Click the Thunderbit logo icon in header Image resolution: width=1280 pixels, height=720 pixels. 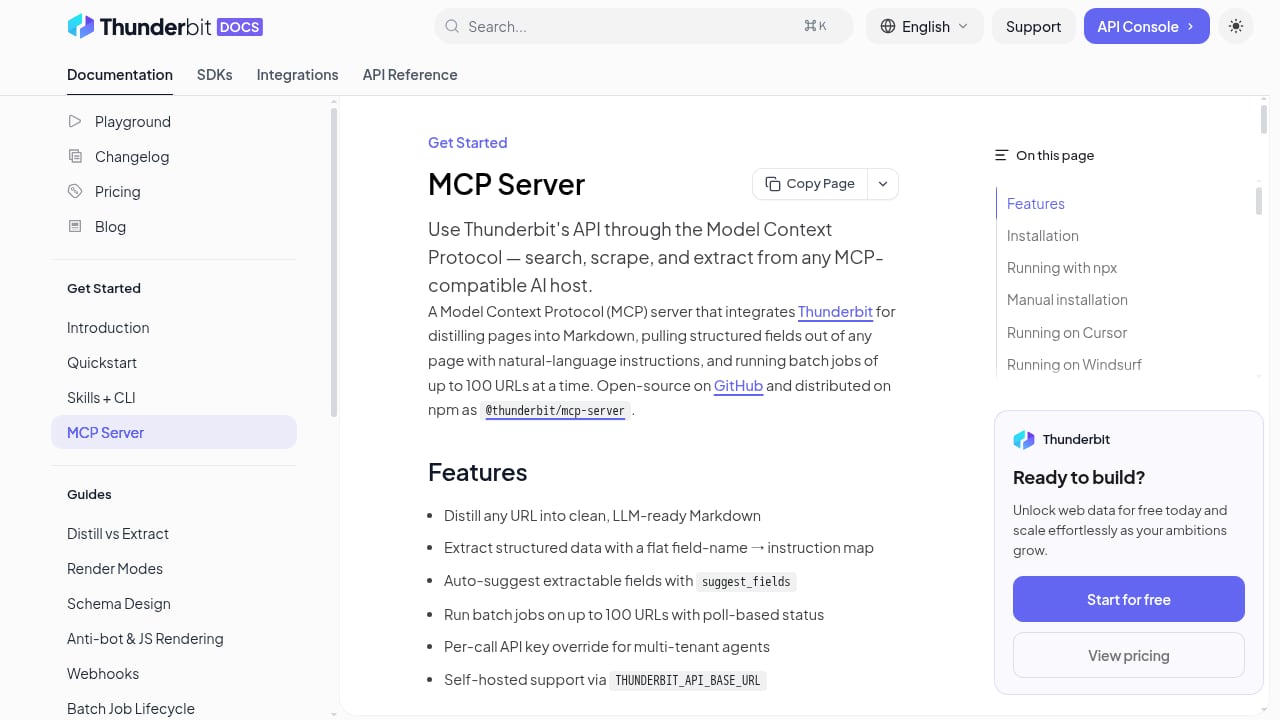(80, 26)
